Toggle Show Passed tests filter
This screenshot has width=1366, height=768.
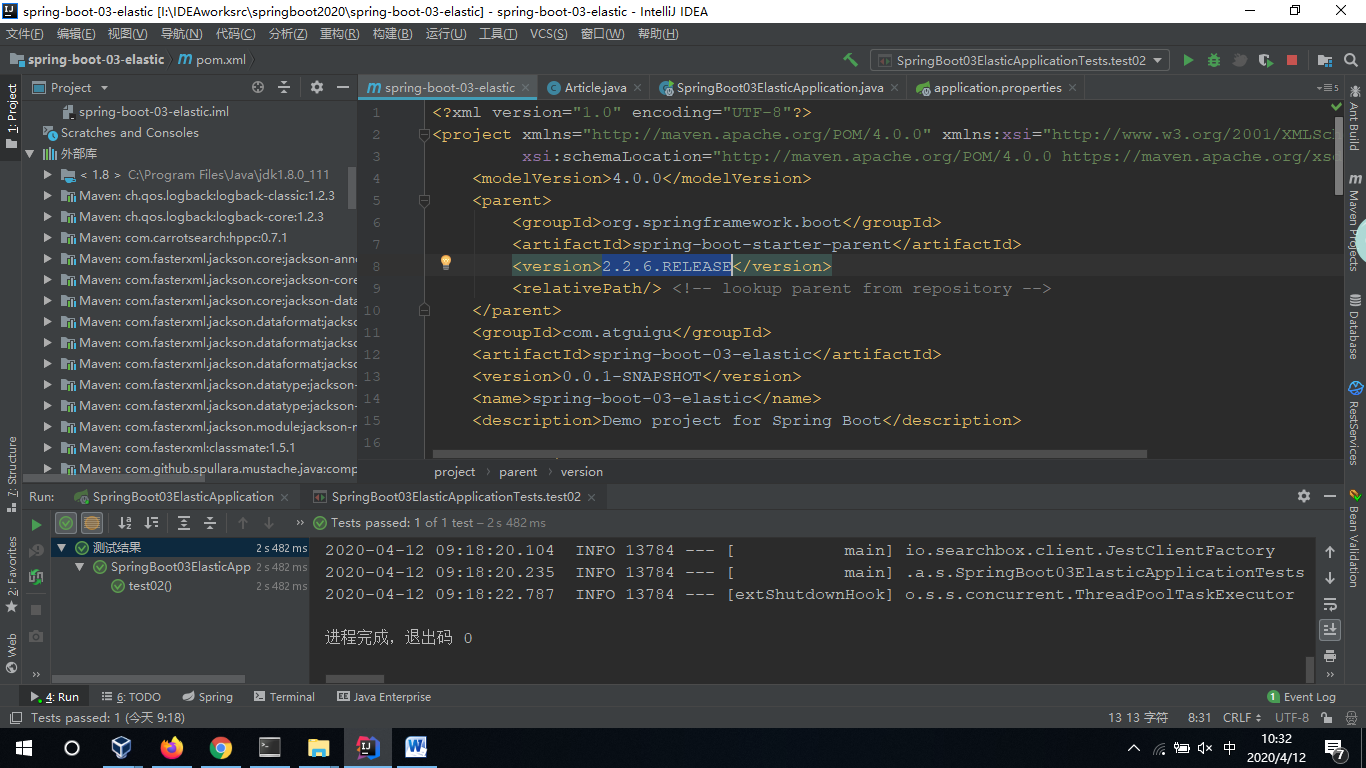point(65,522)
